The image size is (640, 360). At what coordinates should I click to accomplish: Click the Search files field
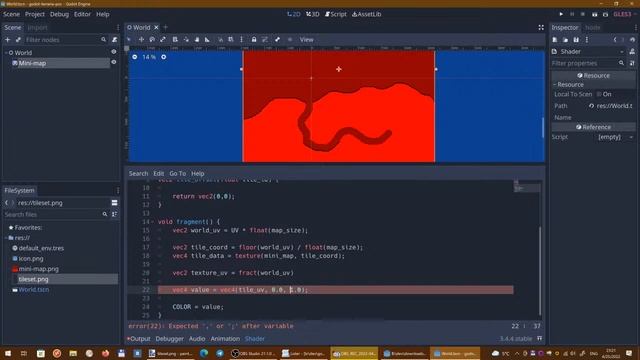[56, 214]
